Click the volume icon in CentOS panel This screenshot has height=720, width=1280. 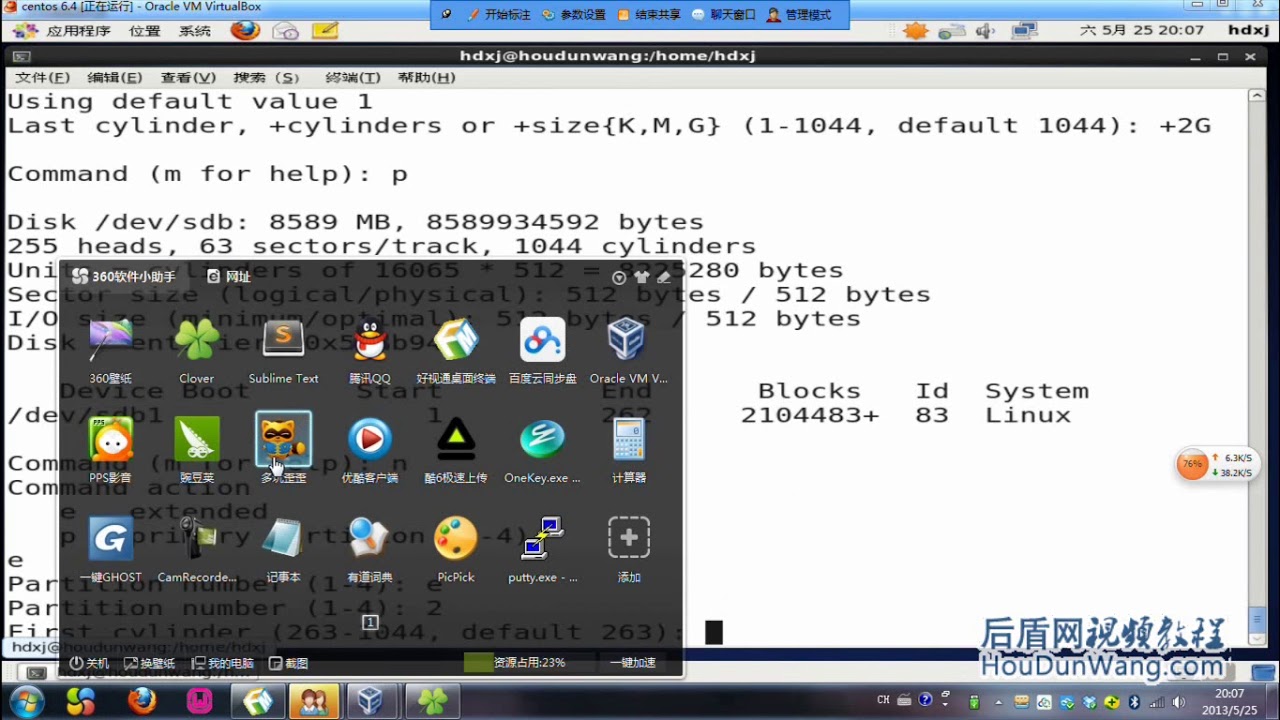click(x=985, y=31)
